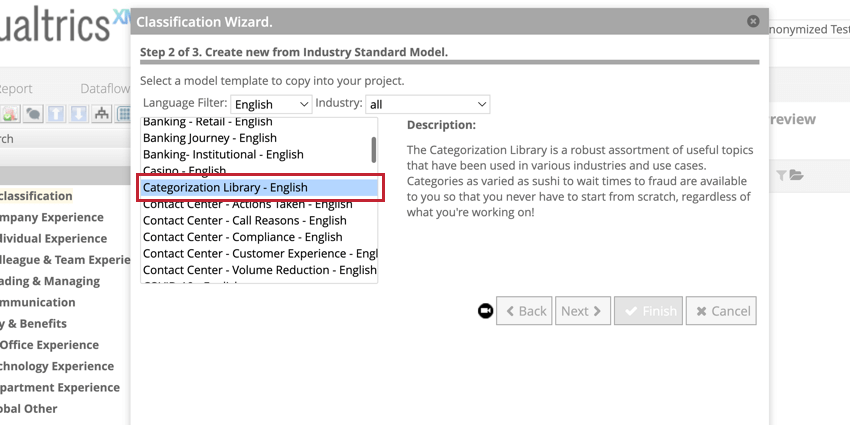Select Banking - Retail - English template

[259, 122]
